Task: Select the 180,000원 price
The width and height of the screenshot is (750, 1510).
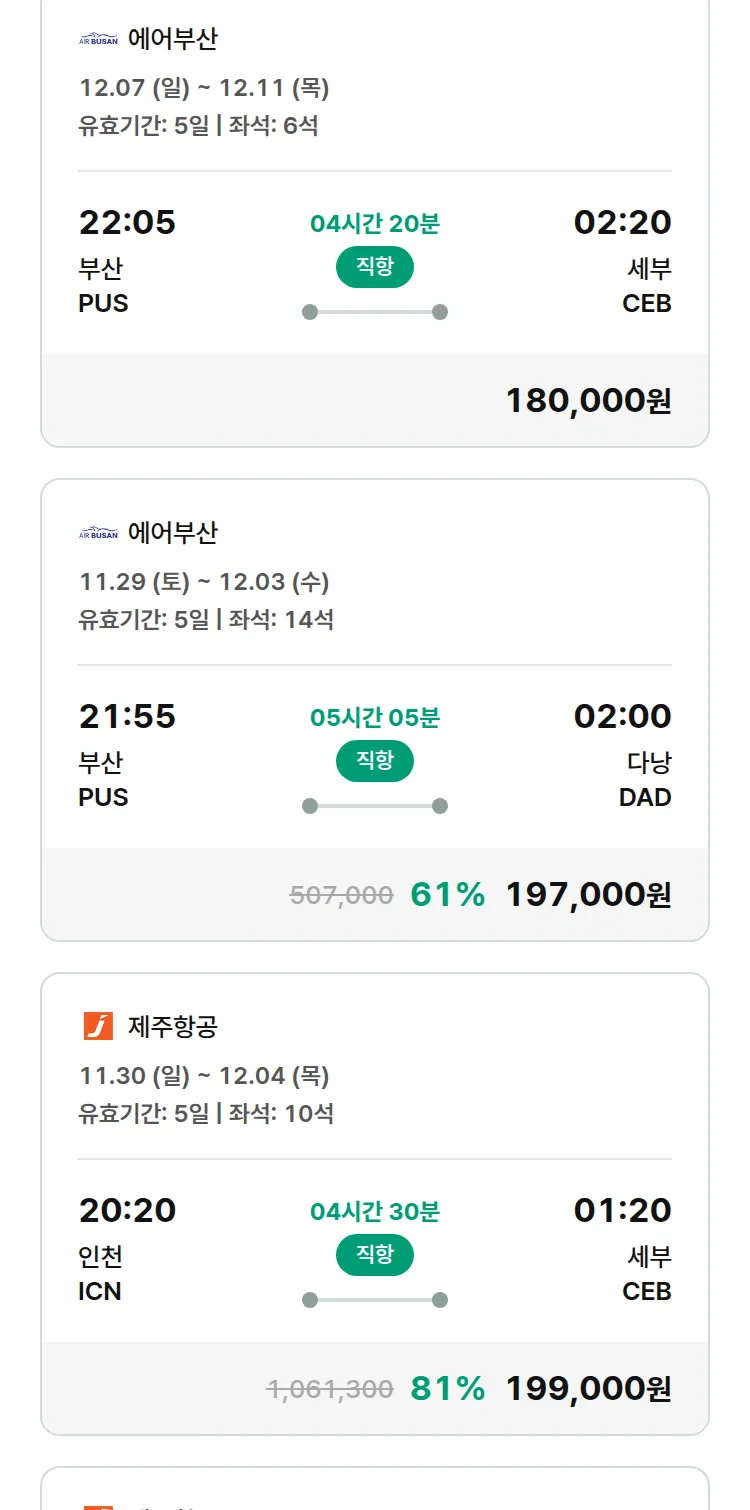Action: click(x=588, y=401)
